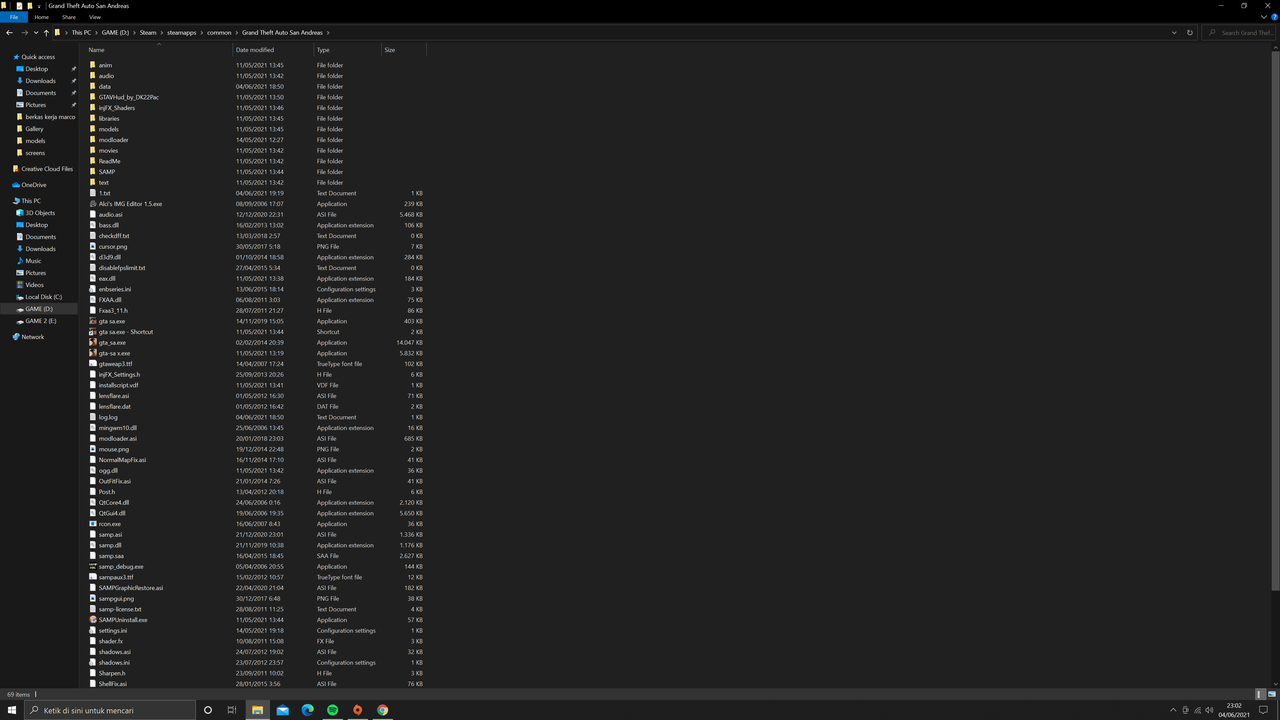This screenshot has width=1280, height=720.
Task: Click the New folder icon in title bar
Action: pos(30,6)
